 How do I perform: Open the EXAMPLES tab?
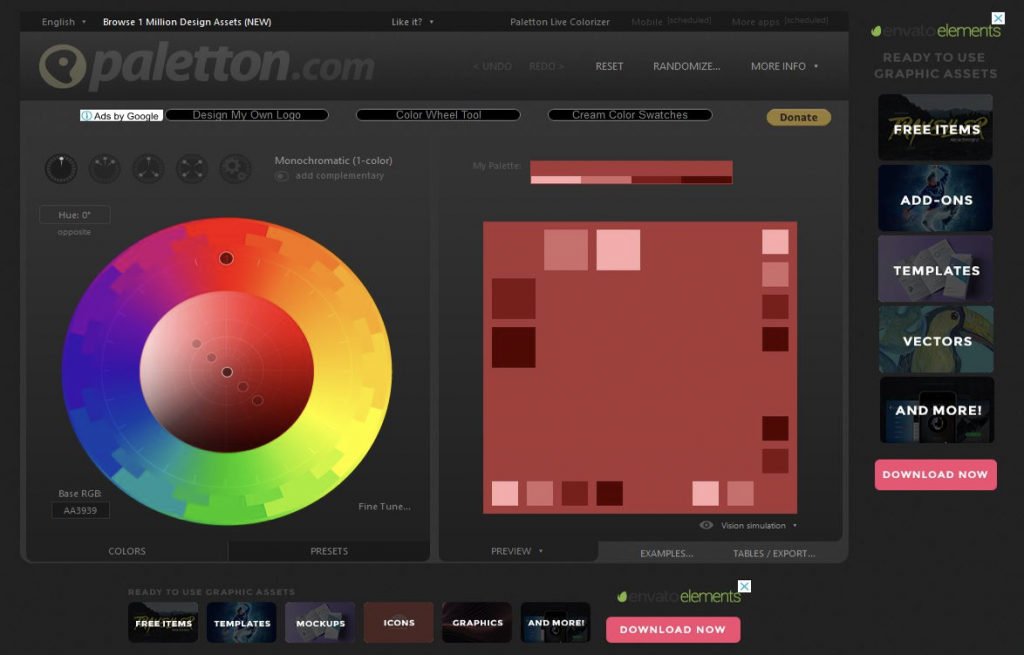pyautogui.click(x=667, y=553)
